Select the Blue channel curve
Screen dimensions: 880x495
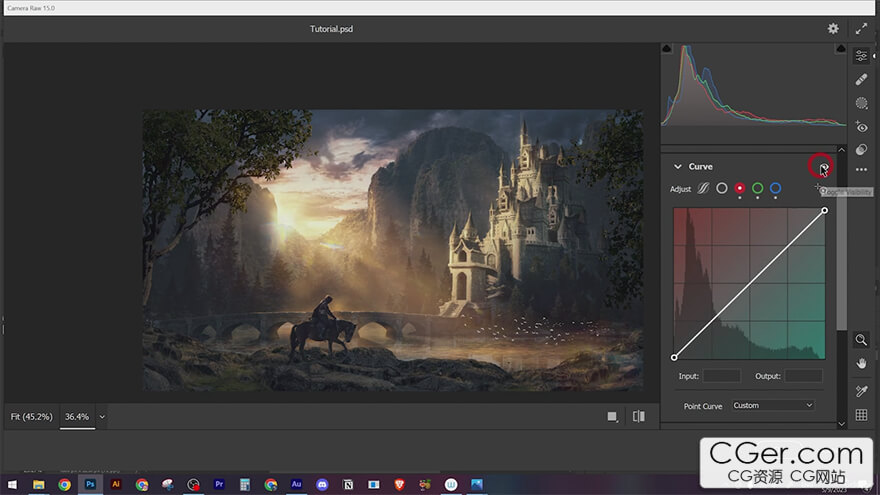point(776,189)
